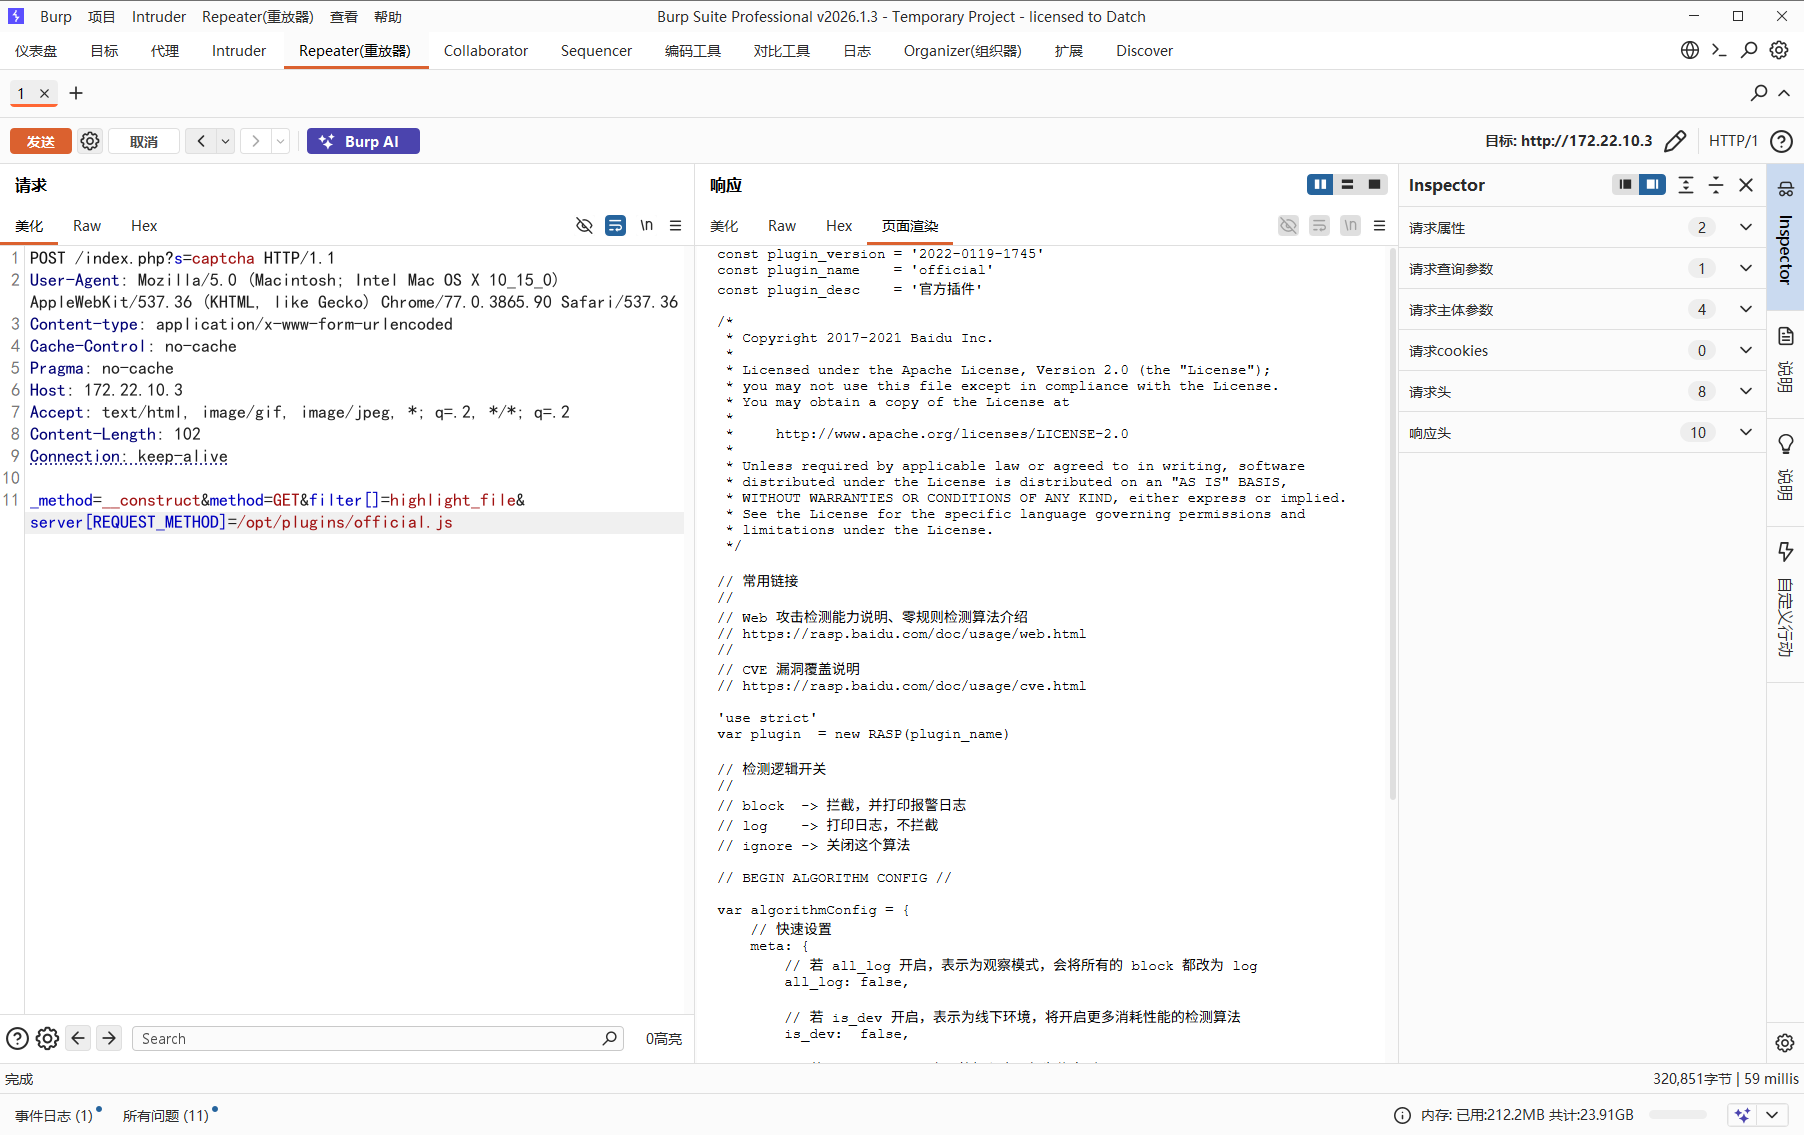Image resolution: width=1804 pixels, height=1135 pixels.
Task: Expand the 请求主体参数 section
Action: click(x=1582, y=309)
